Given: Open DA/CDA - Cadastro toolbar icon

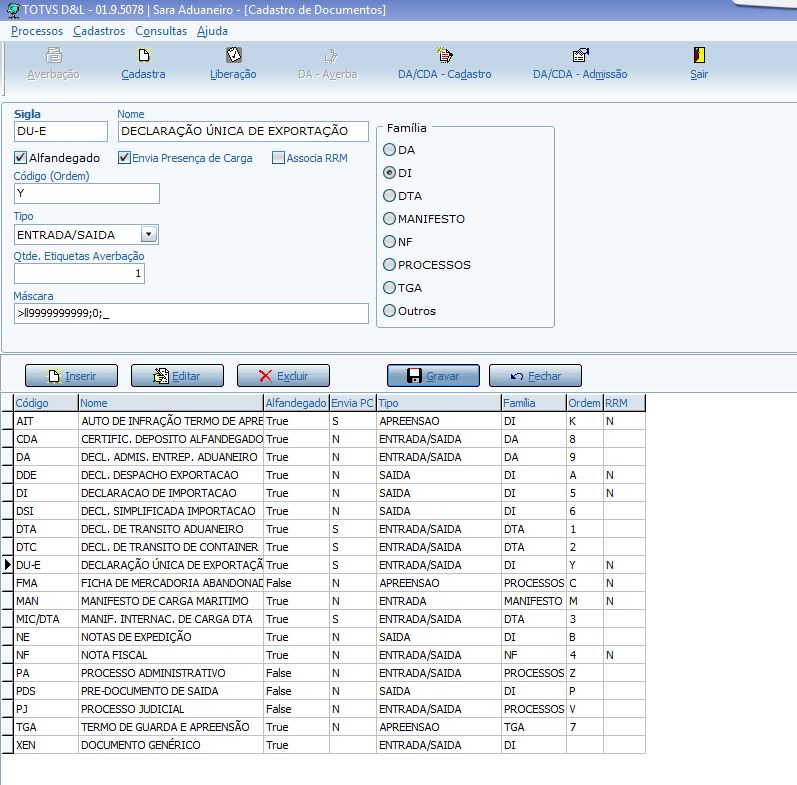Looking at the screenshot, I should pos(445,55).
